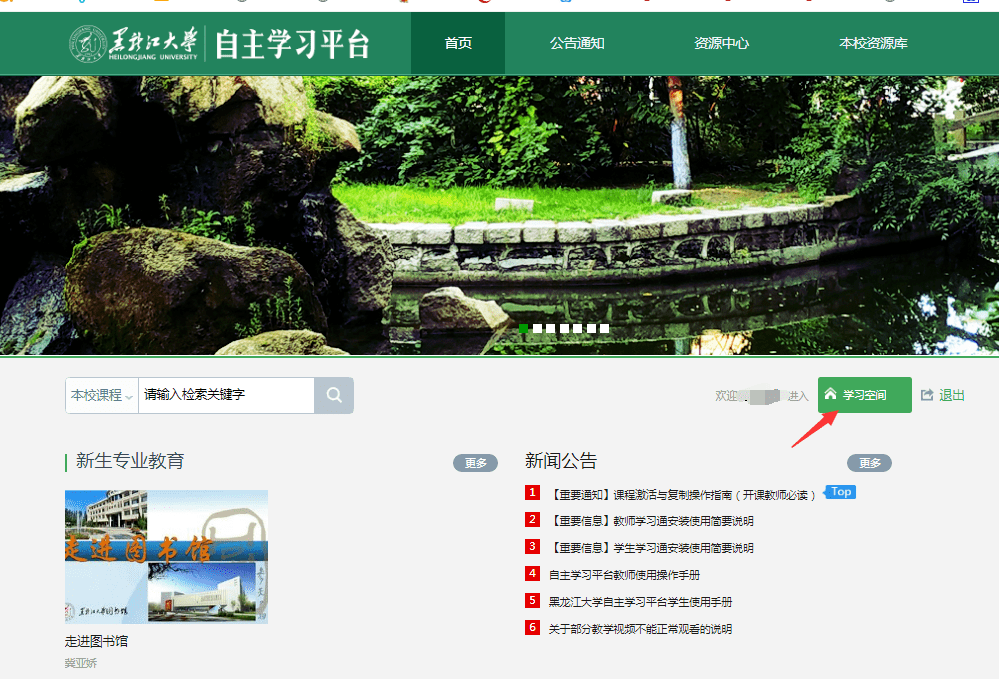Image resolution: width=999 pixels, height=691 pixels.
Task: Select the fourth carousel indicator dot
Action: pos(564,327)
